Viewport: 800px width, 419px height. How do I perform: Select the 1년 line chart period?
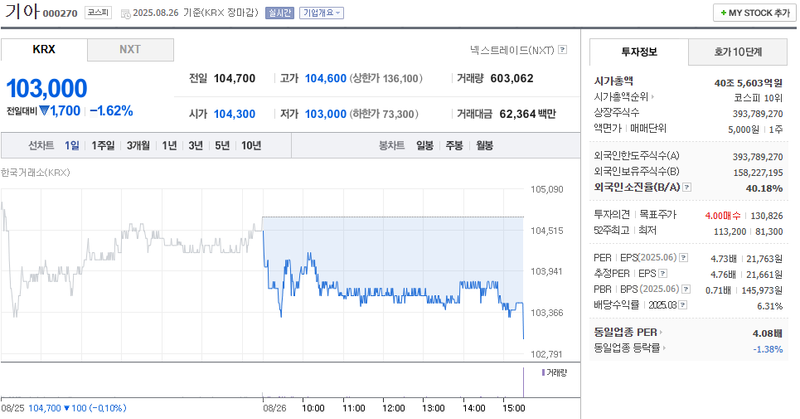[x=169, y=145]
